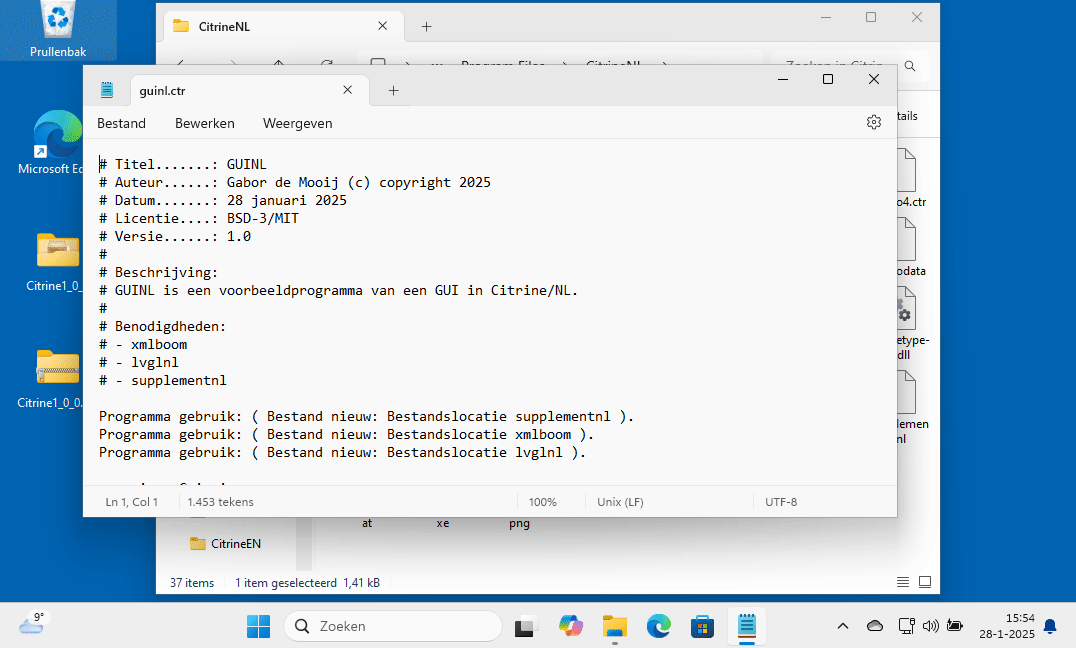
Task: Open Copilot from the taskbar
Action: [571, 626]
